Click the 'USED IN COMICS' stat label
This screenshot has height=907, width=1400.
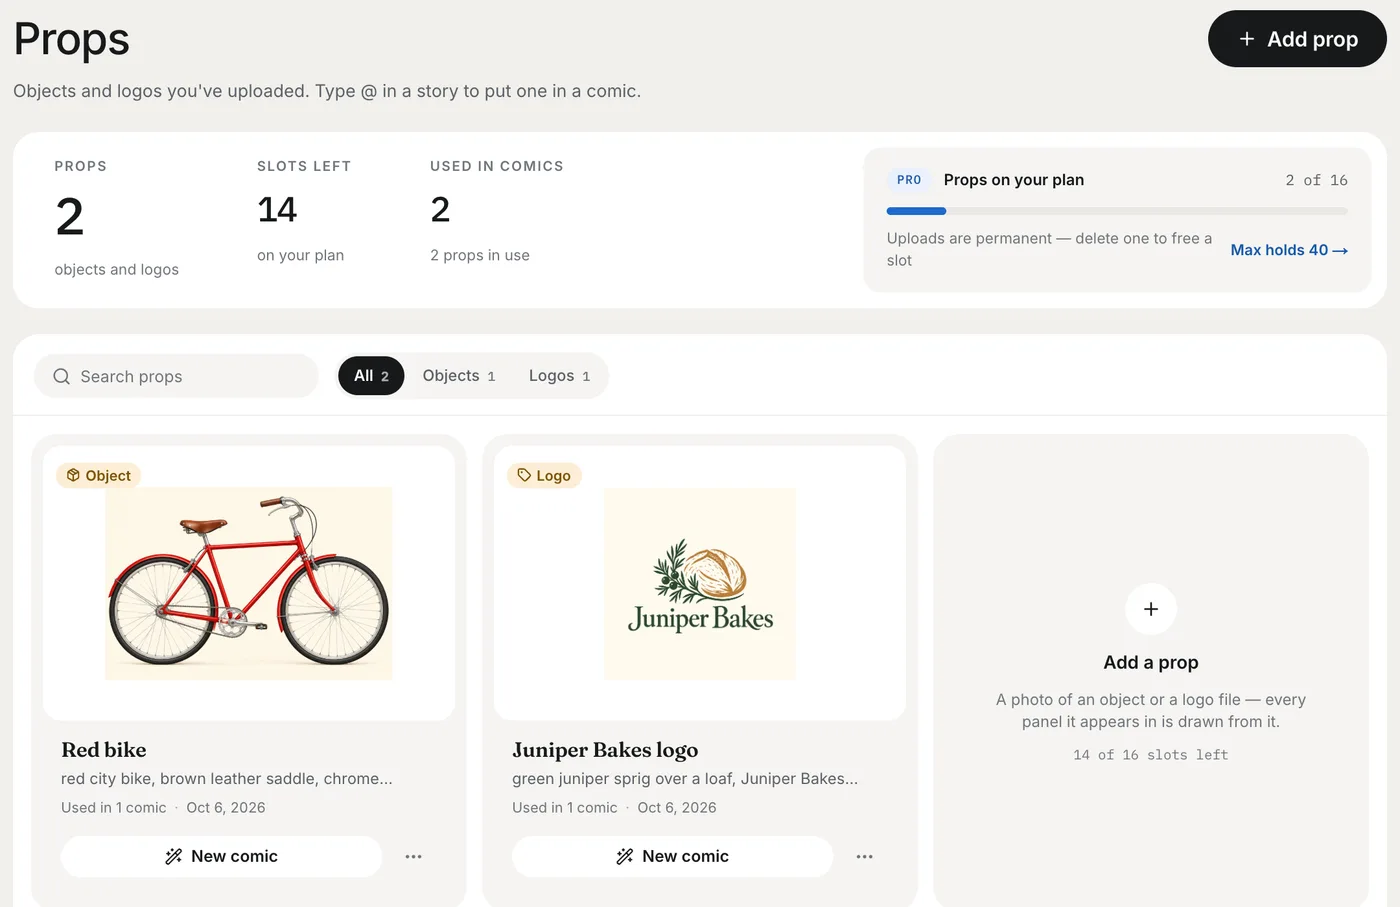pyautogui.click(x=497, y=166)
